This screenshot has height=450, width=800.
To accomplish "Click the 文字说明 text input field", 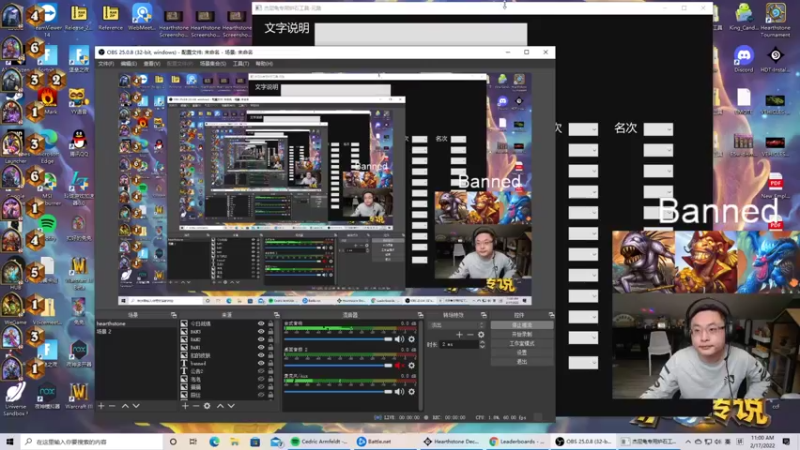I will point(421,34).
